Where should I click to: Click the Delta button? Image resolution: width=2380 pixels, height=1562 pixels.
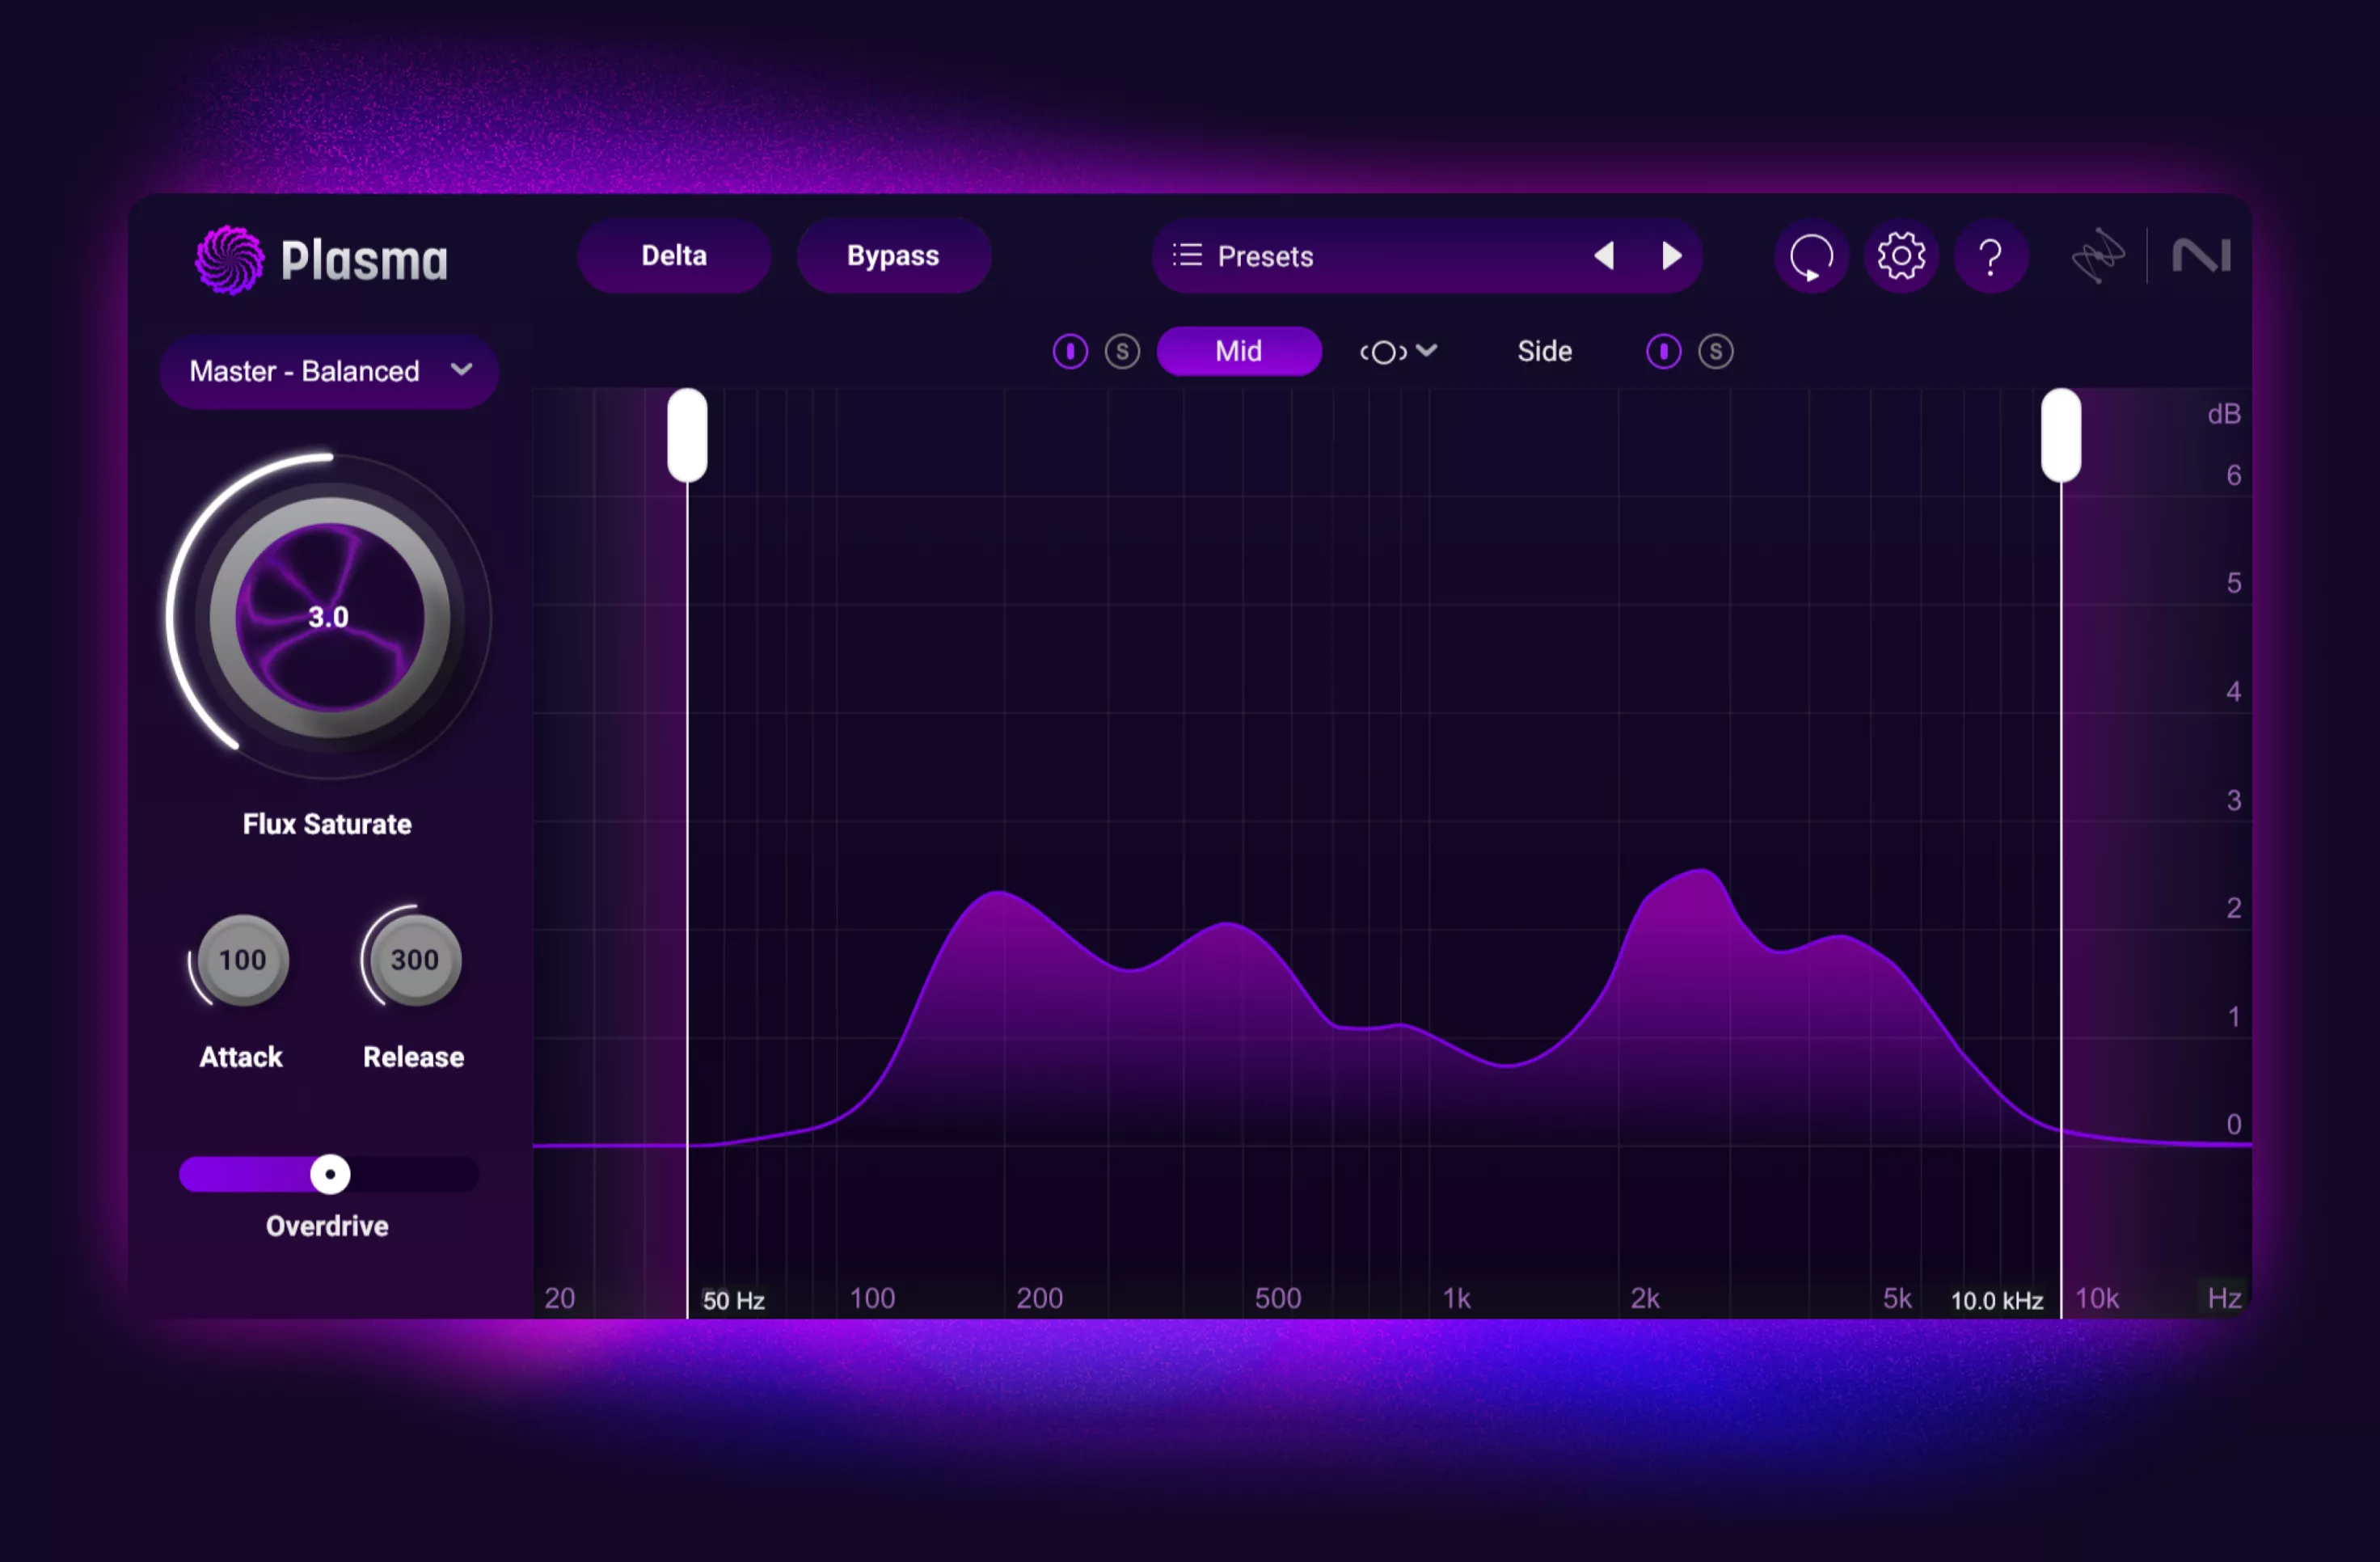coord(673,256)
